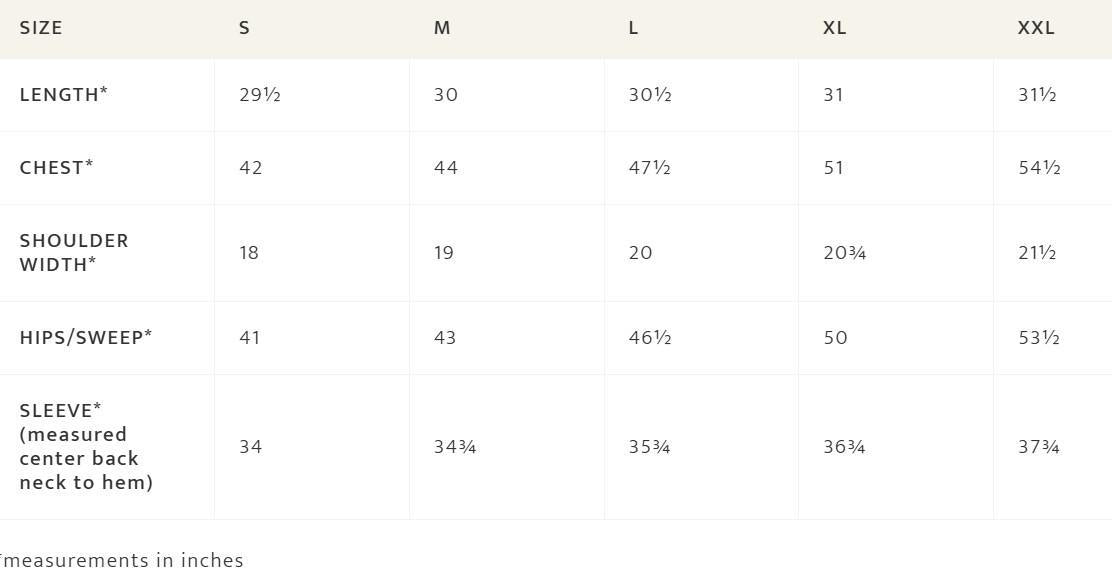Click the LENGTH* row label
Screen dimensions: 1112x575
pos(64,94)
